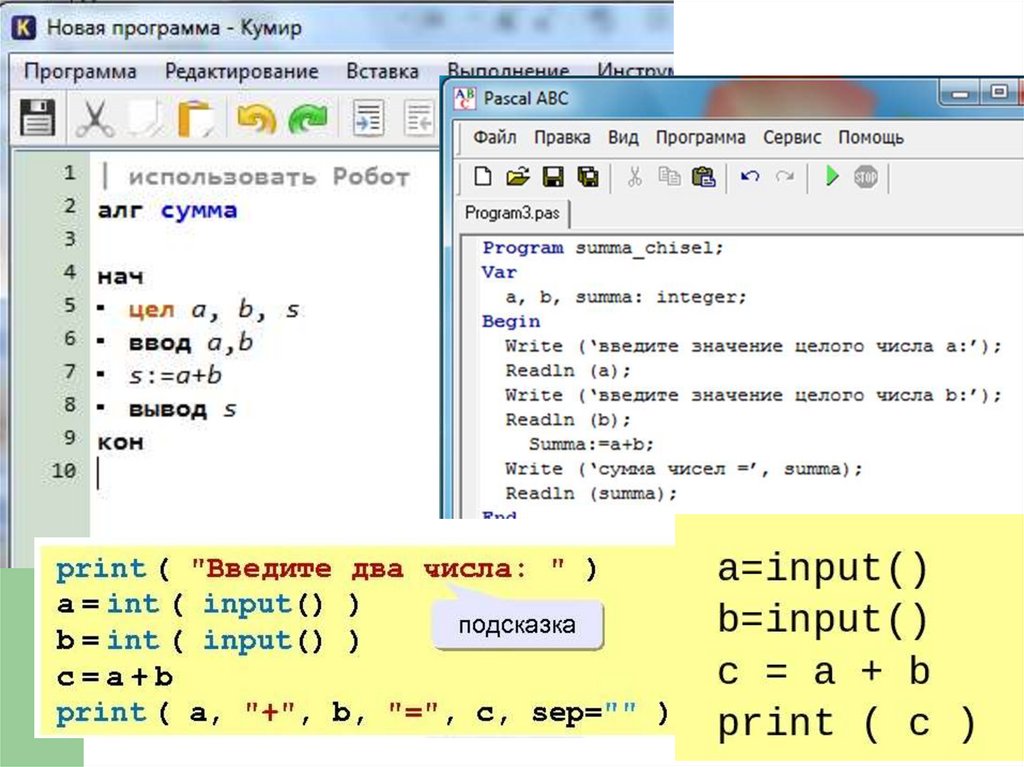Click the 'Readln (summa);' line
Screen dimensions: 1024x767
(x=591, y=493)
